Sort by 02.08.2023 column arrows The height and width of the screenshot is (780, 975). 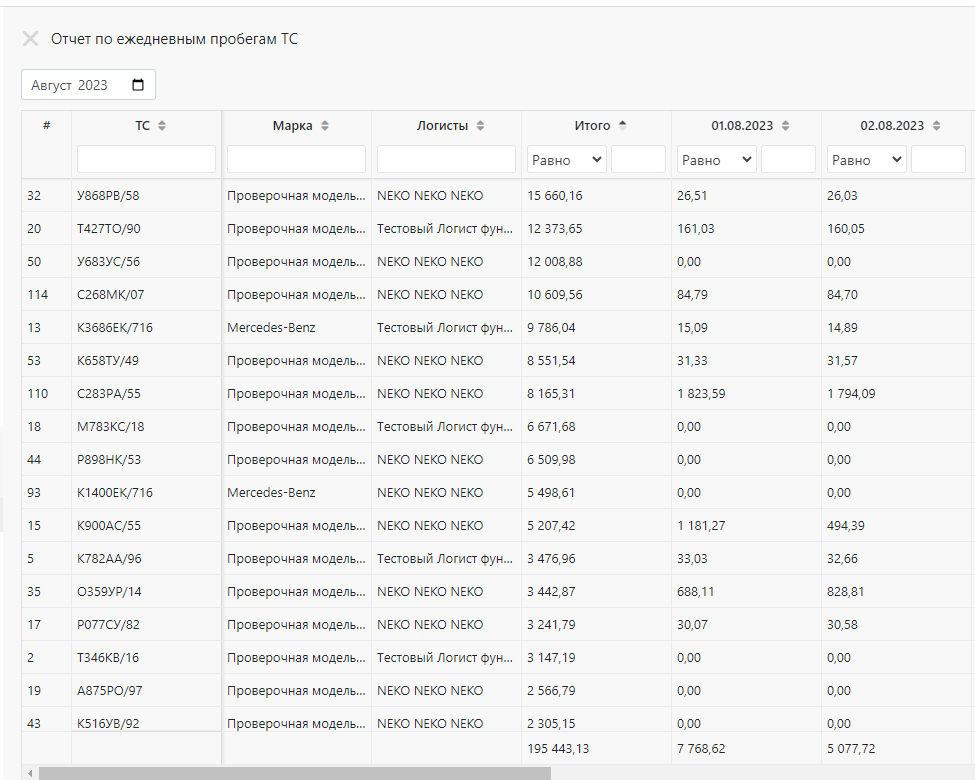(x=936, y=126)
